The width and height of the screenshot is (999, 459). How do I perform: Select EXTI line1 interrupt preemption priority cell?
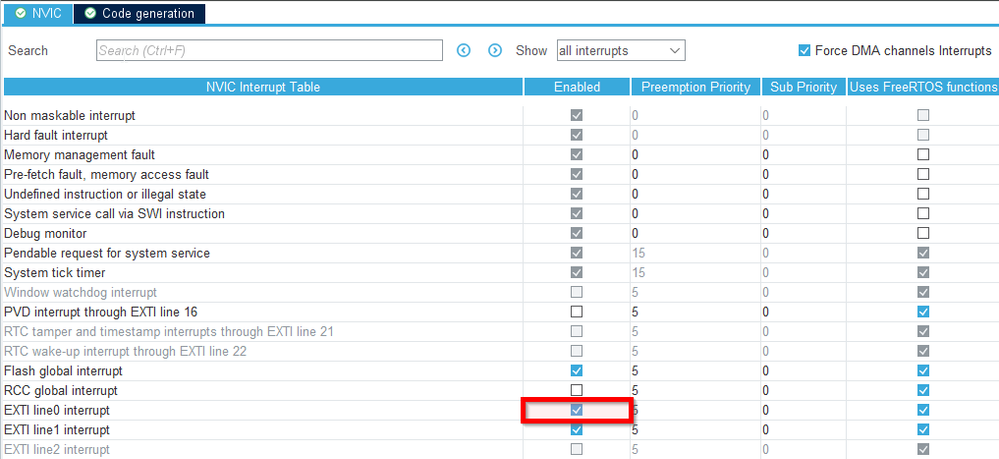pyautogui.click(x=696, y=430)
